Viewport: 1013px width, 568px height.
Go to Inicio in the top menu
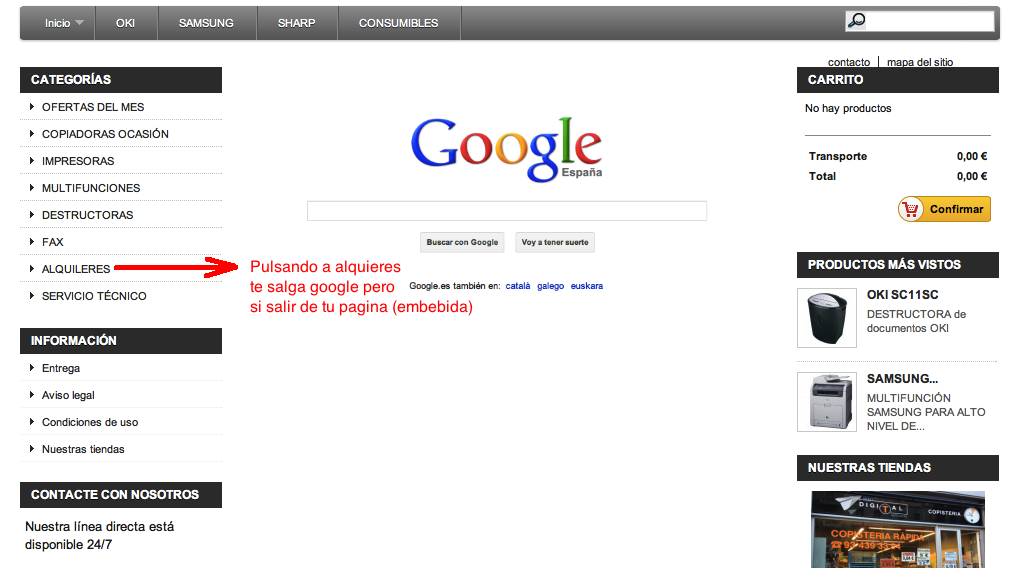(57, 23)
